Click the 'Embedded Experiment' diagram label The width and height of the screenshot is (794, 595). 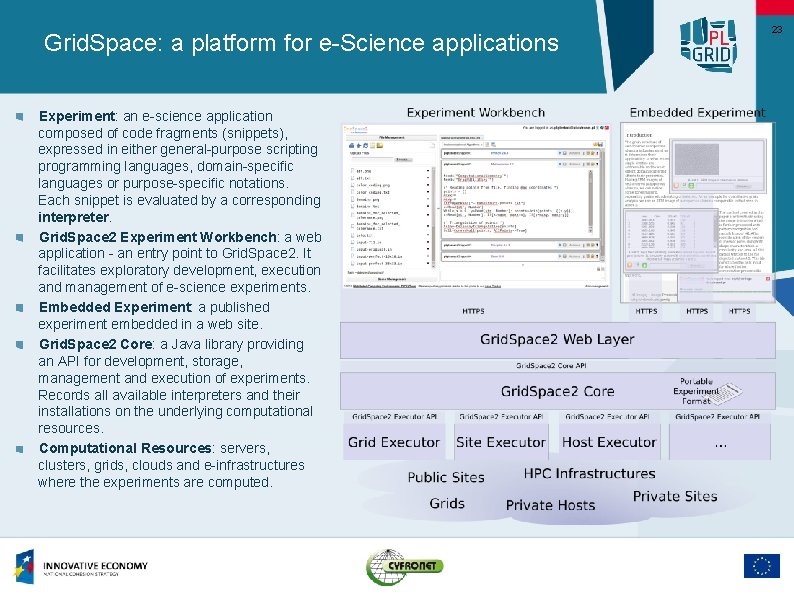pos(697,112)
